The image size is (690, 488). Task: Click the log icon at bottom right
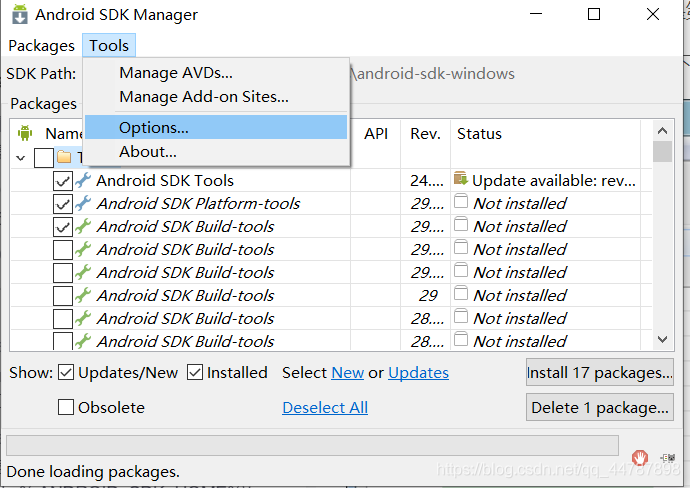click(668, 458)
